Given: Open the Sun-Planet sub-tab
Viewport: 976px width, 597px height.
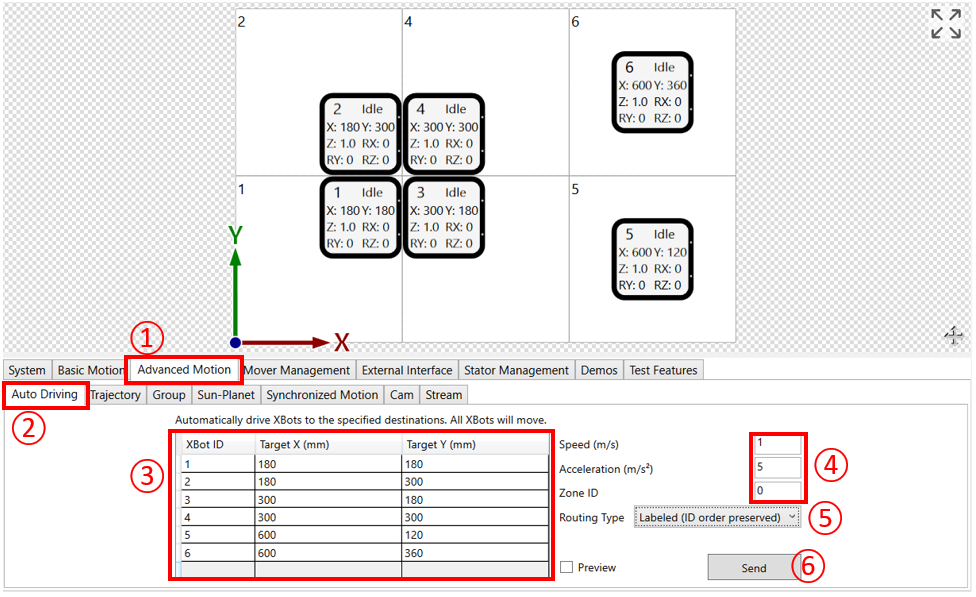Looking at the screenshot, I should pos(225,395).
